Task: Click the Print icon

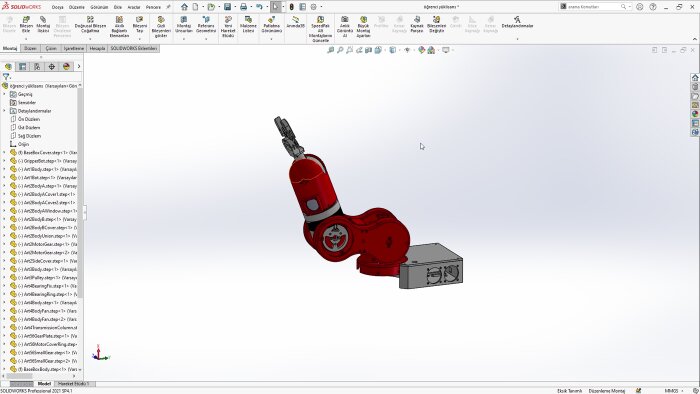Action: [243, 7]
